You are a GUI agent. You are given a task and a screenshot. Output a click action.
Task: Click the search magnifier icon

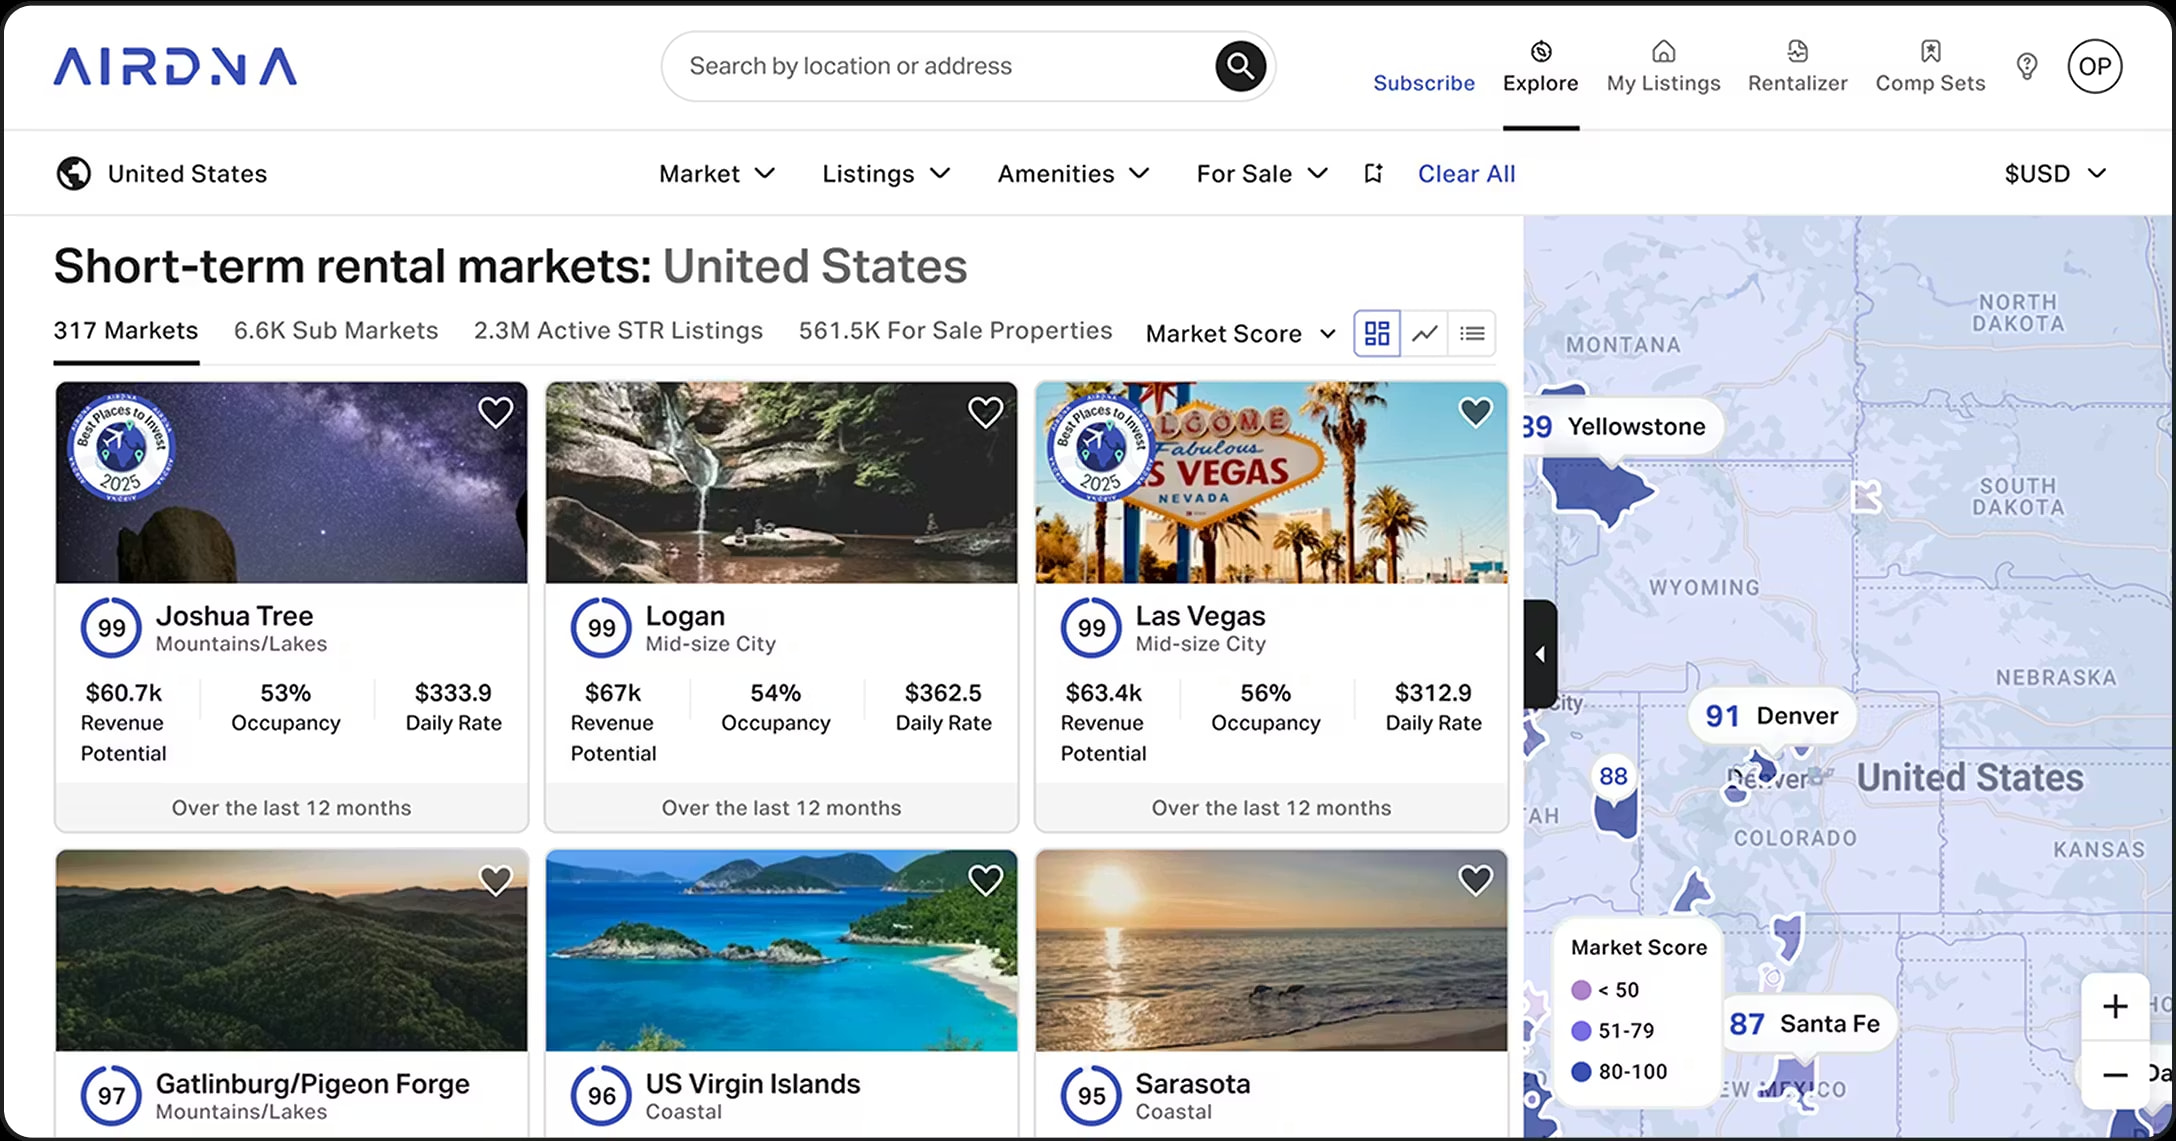click(1240, 66)
